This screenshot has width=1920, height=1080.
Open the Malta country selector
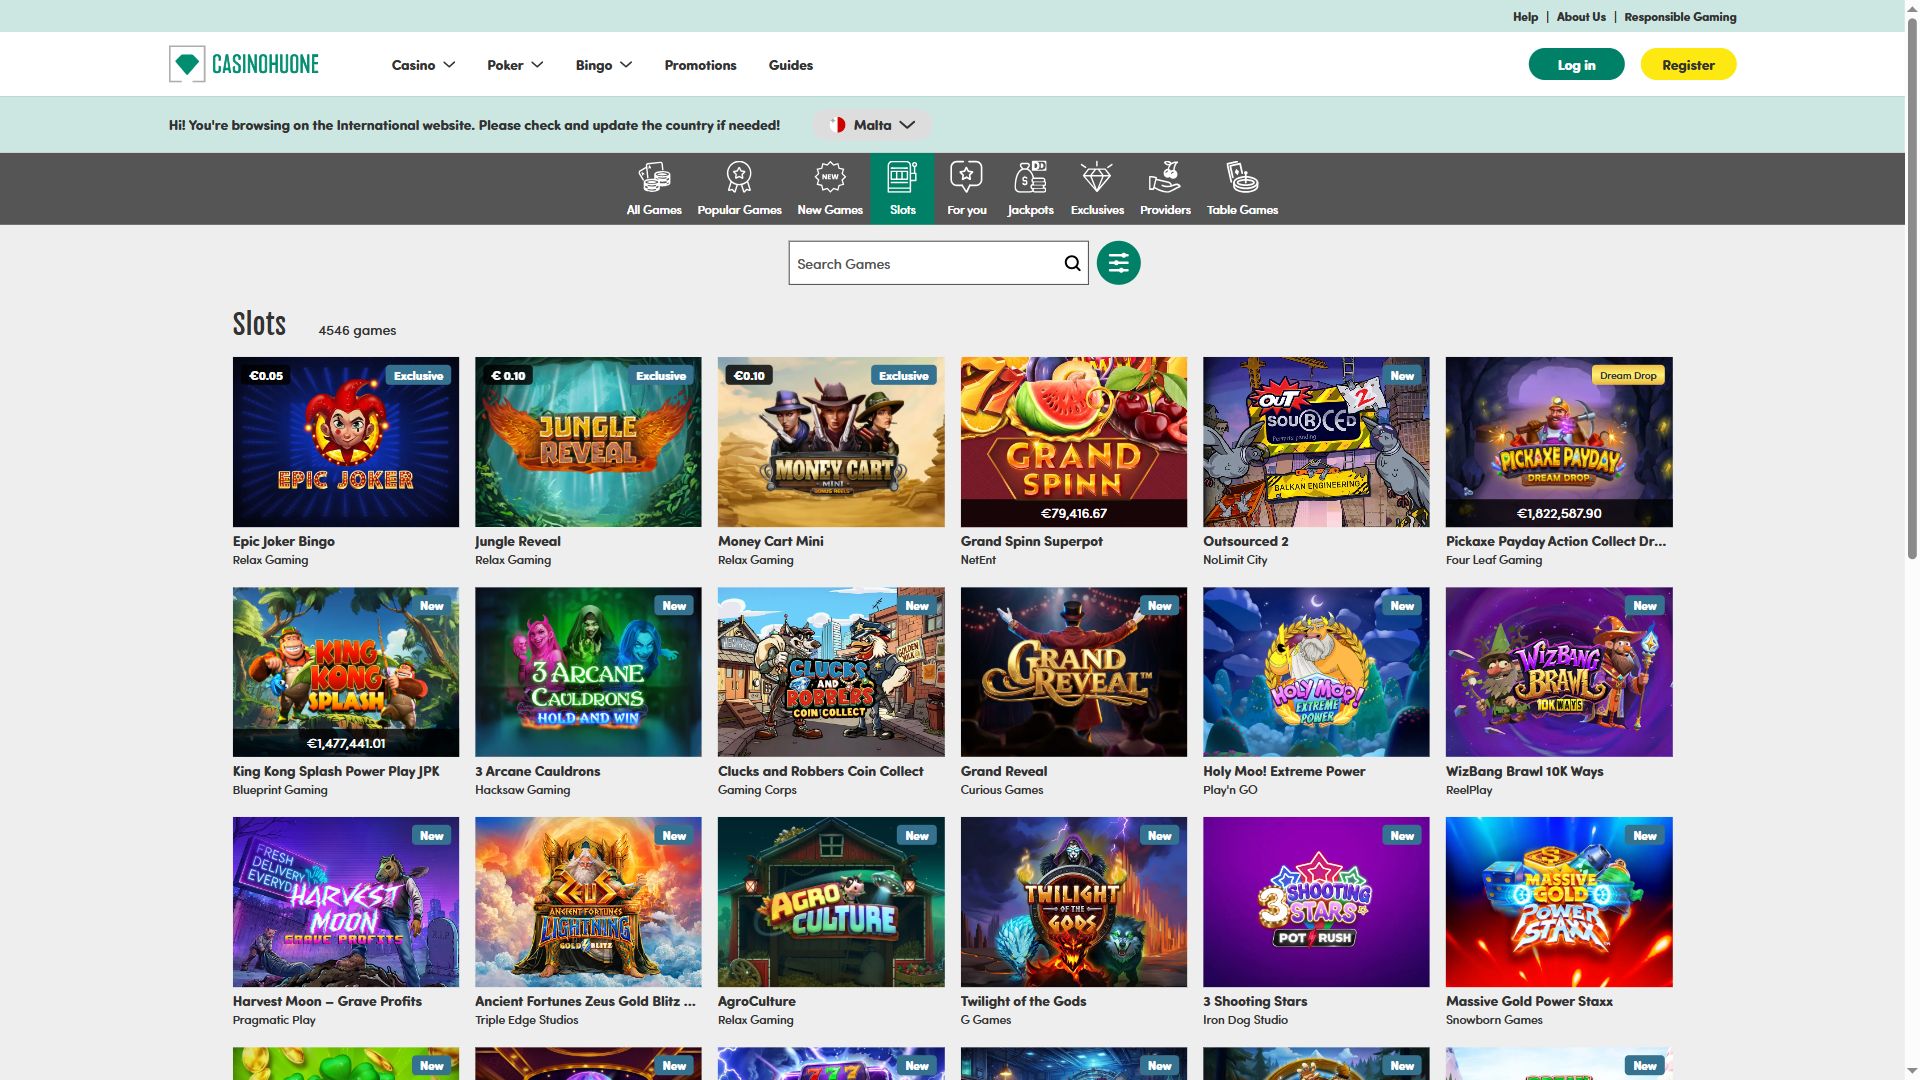point(872,125)
